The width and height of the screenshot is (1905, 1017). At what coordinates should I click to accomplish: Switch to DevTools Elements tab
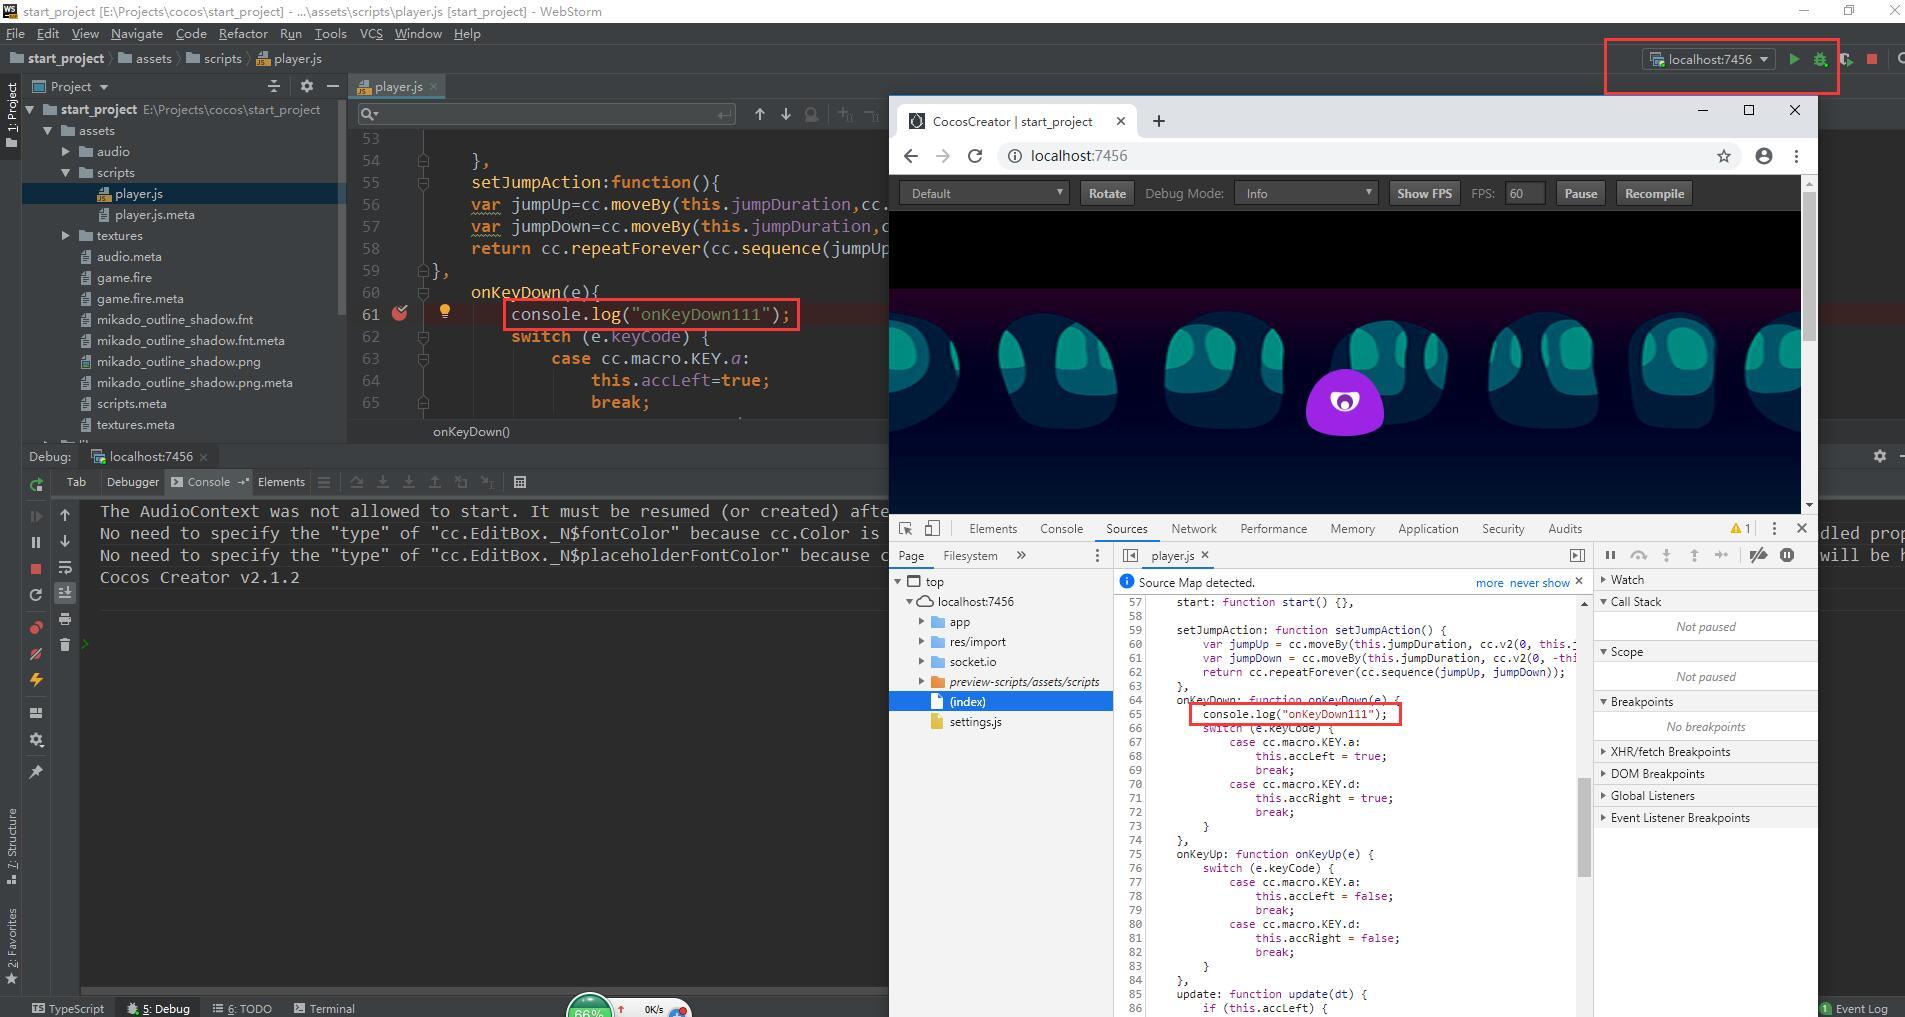(x=993, y=528)
